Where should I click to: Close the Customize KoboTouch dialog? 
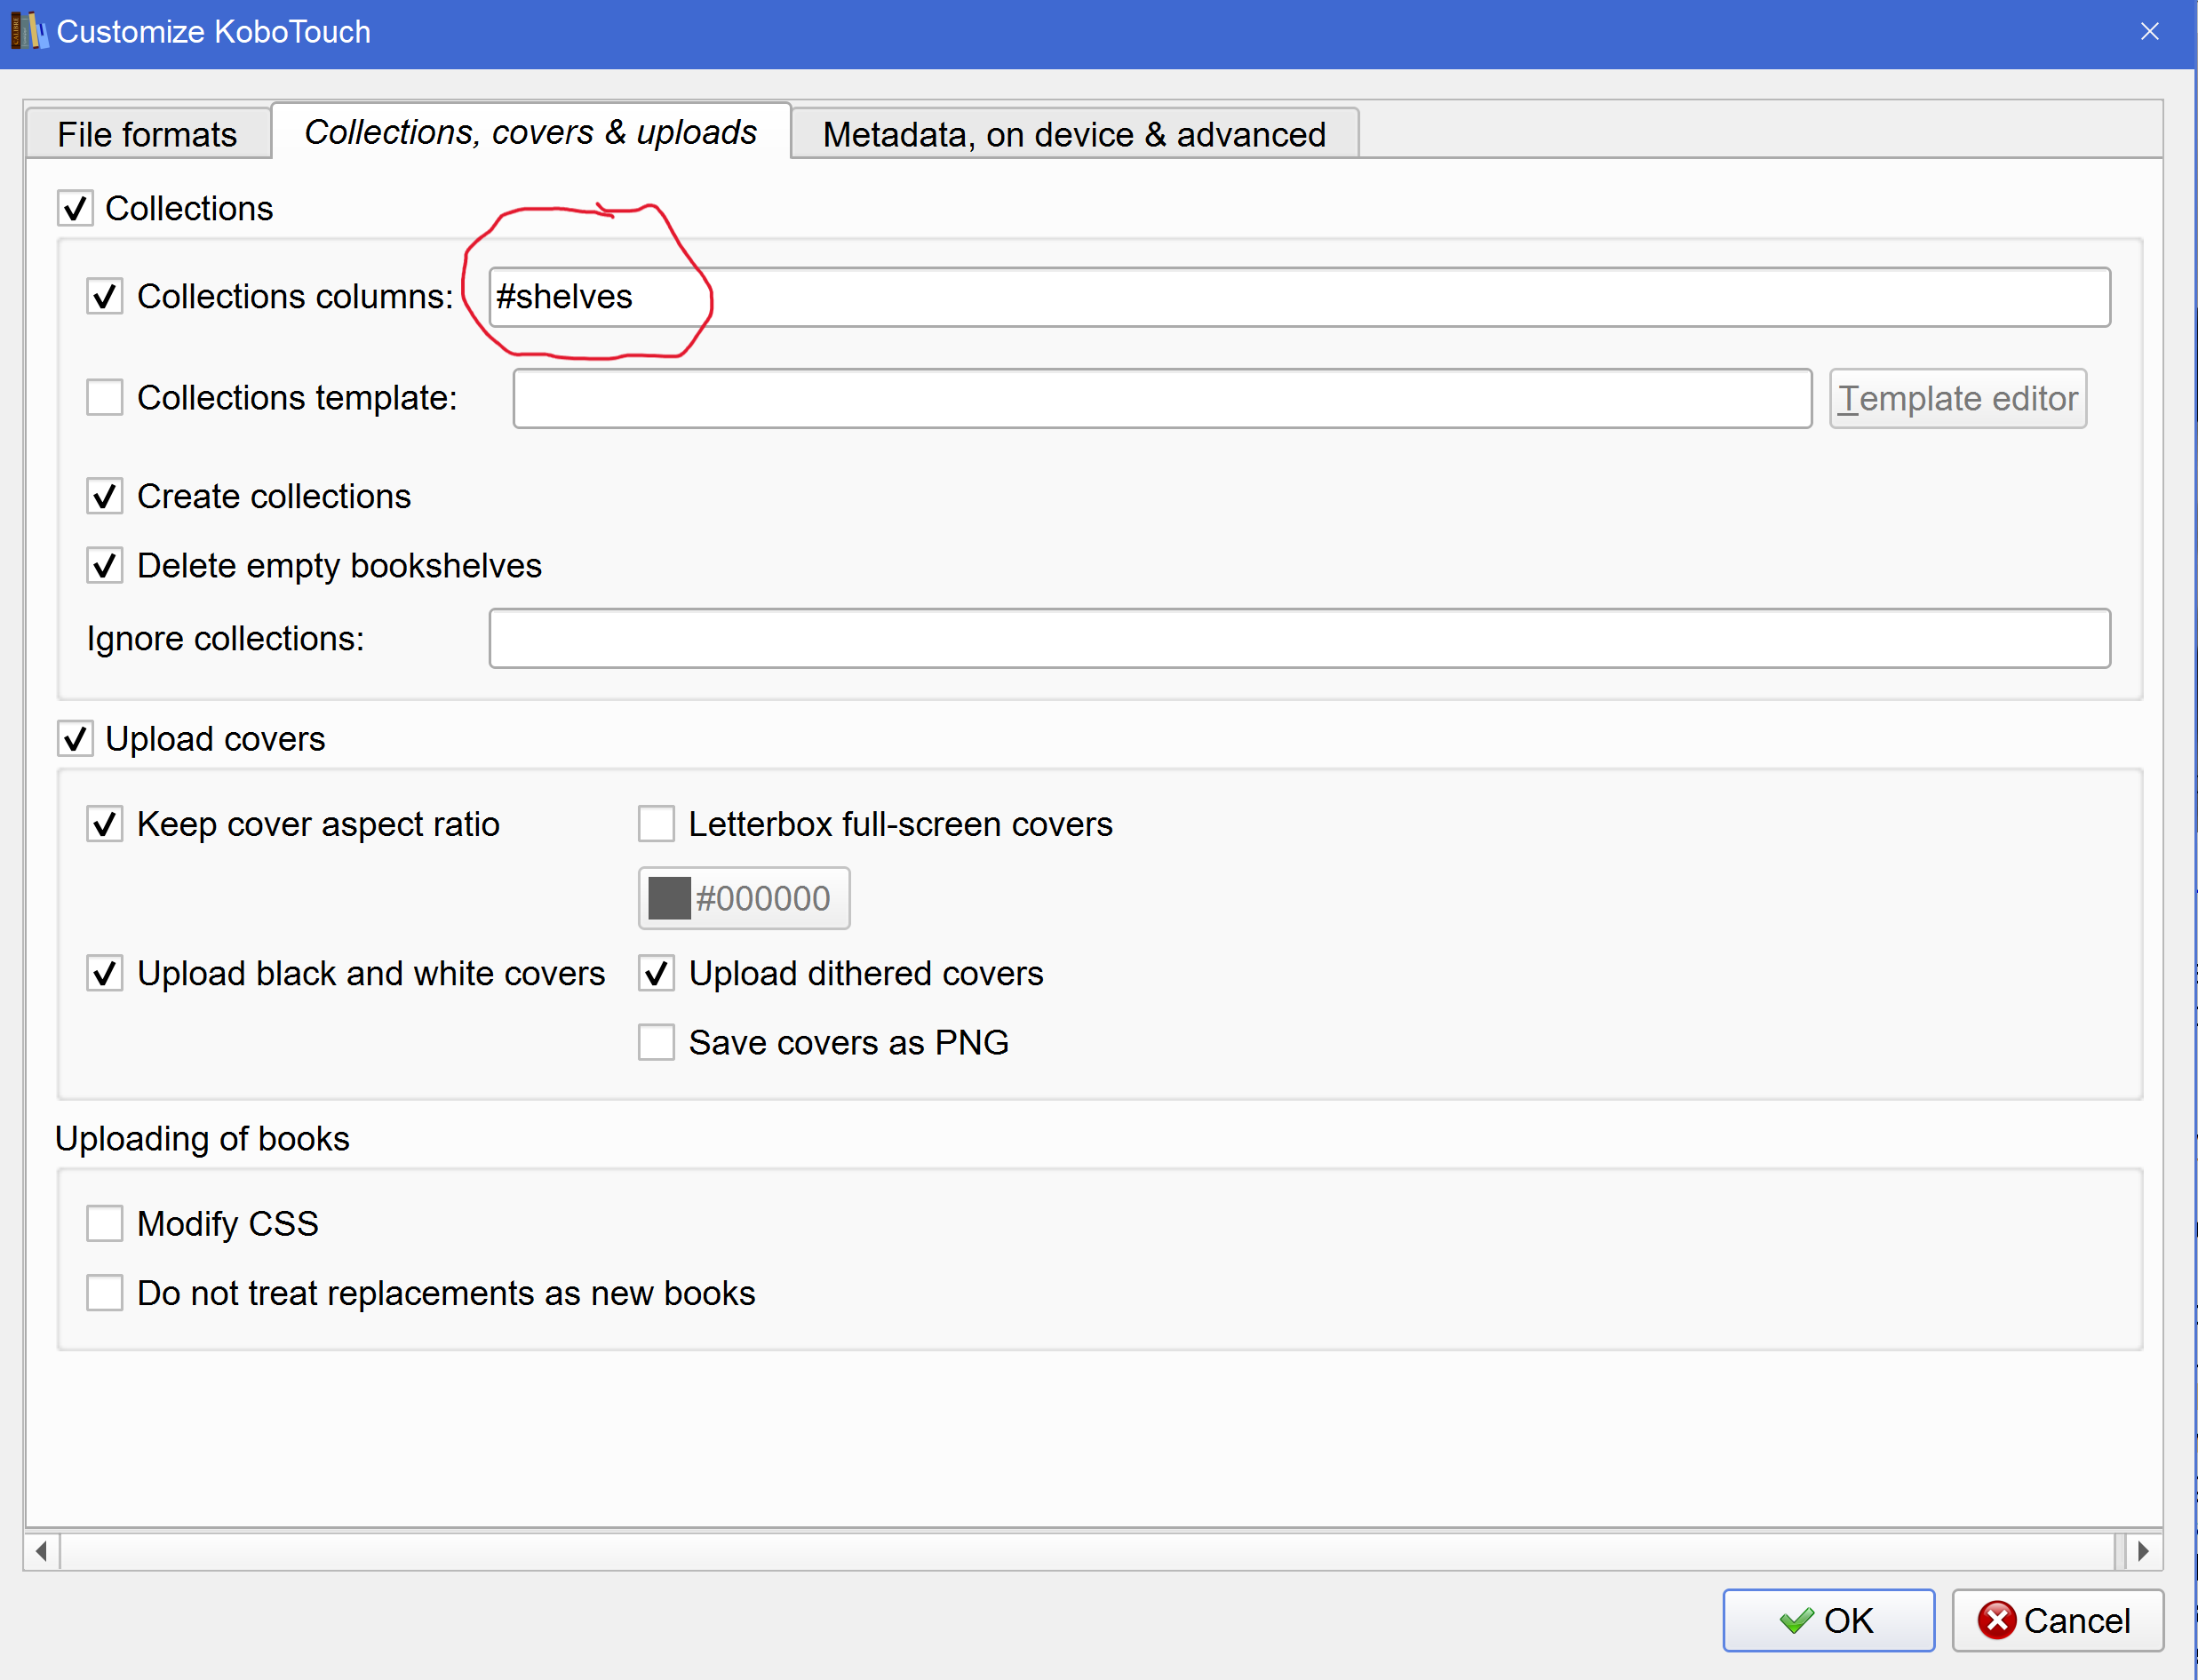(x=2149, y=31)
